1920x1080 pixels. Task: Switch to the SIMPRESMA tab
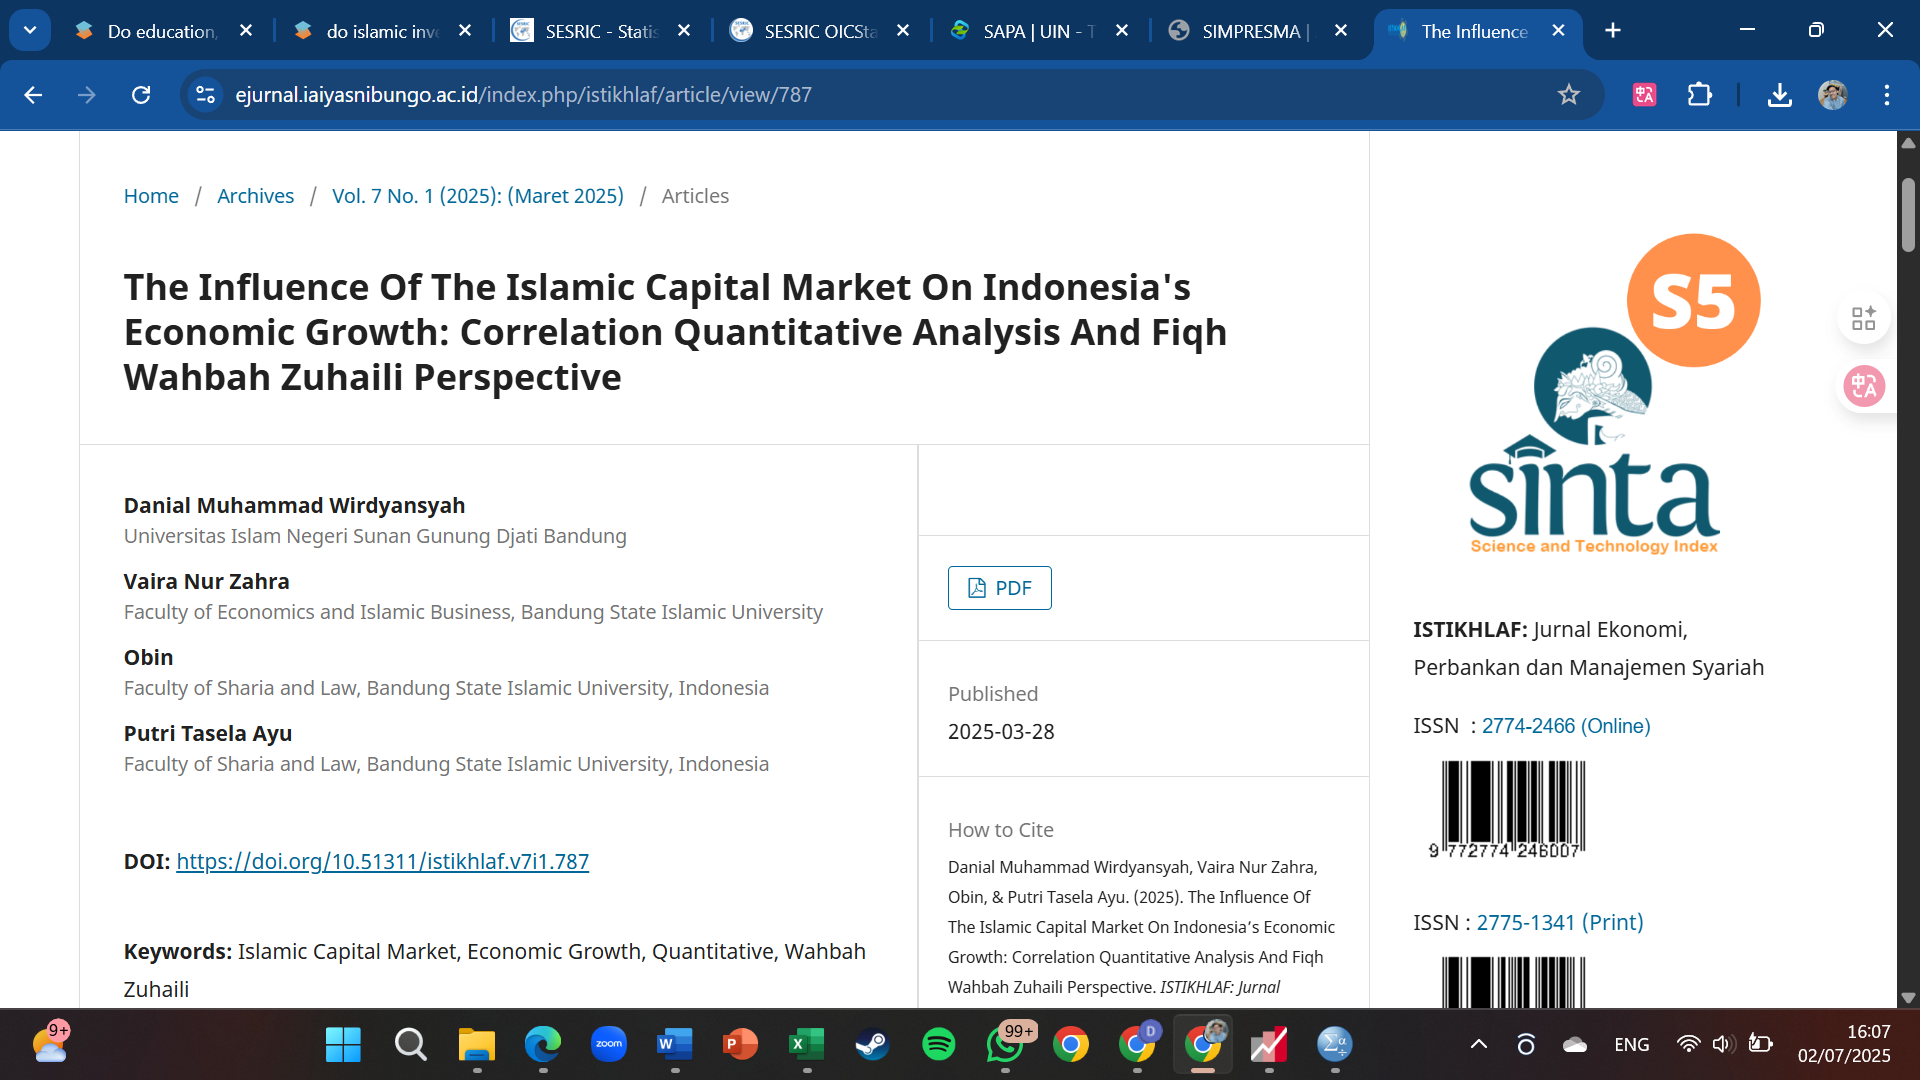(x=1254, y=31)
